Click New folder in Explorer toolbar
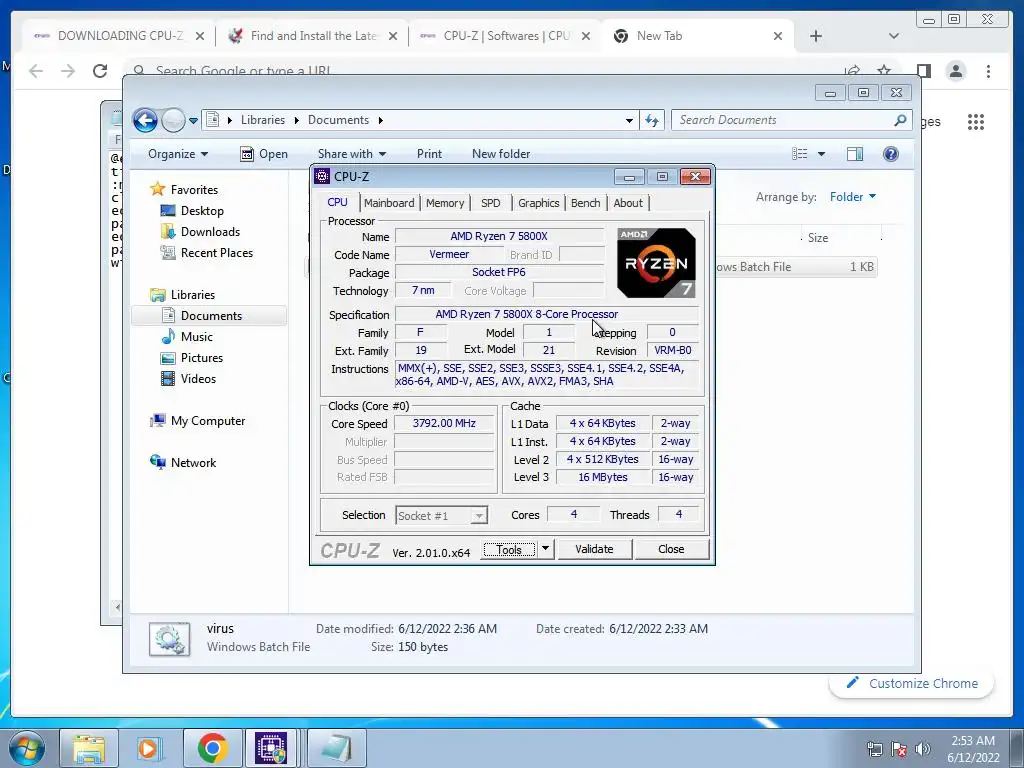The width and height of the screenshot is (1024, 768). click(x=501, y=154)
